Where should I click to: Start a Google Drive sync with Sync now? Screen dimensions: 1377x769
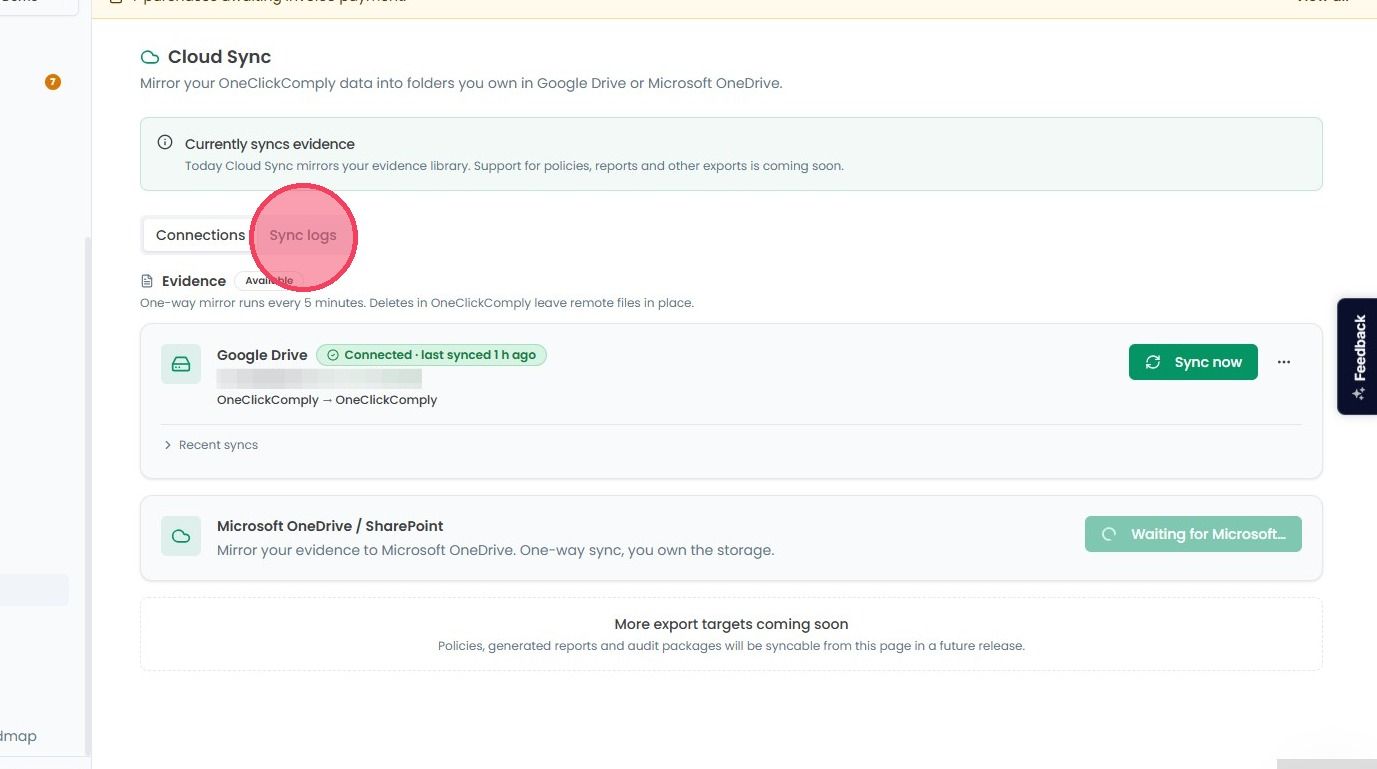[x=1193, y=362]
